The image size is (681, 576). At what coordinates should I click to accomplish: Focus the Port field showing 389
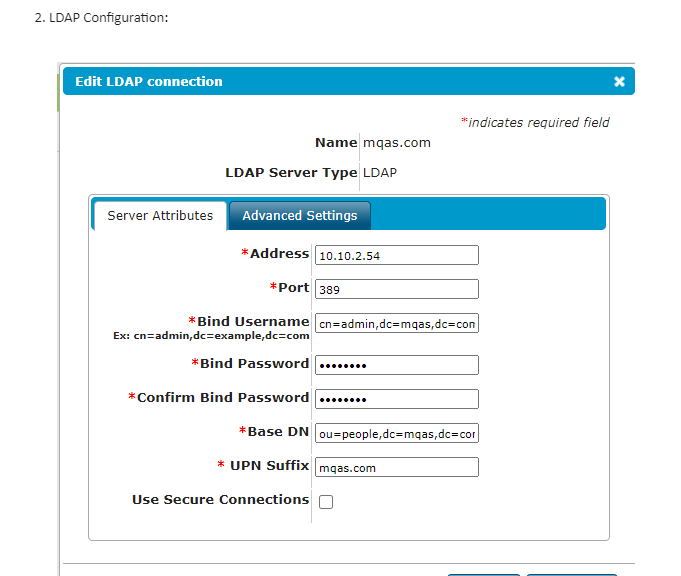pyautogui.click(x=397, y=289)
